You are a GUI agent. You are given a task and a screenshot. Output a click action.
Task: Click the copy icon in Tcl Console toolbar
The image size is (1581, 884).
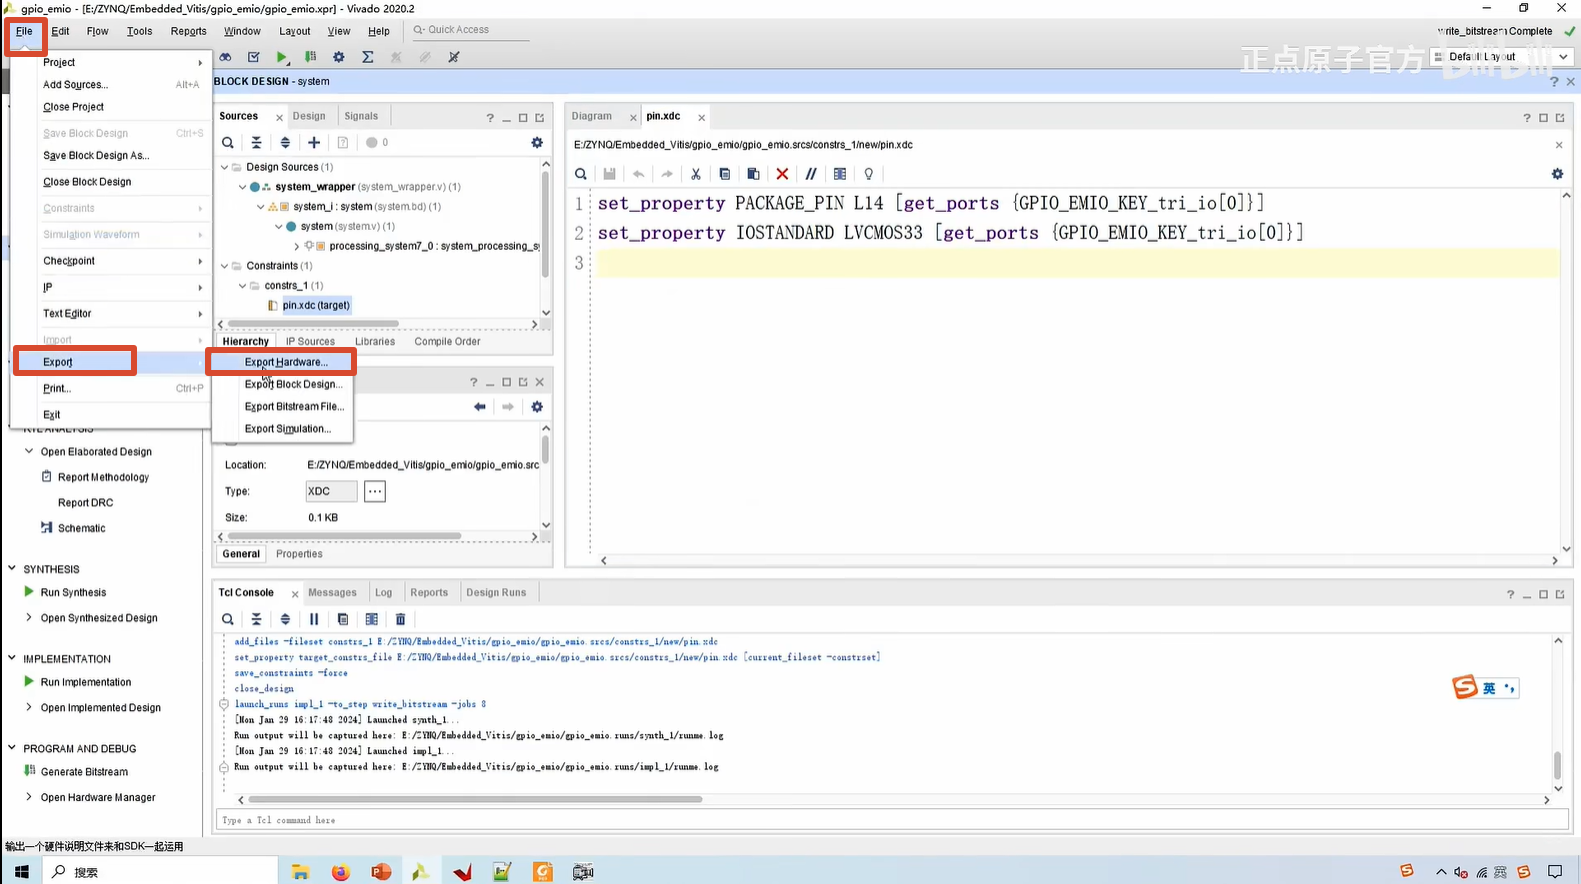point(343,619)
